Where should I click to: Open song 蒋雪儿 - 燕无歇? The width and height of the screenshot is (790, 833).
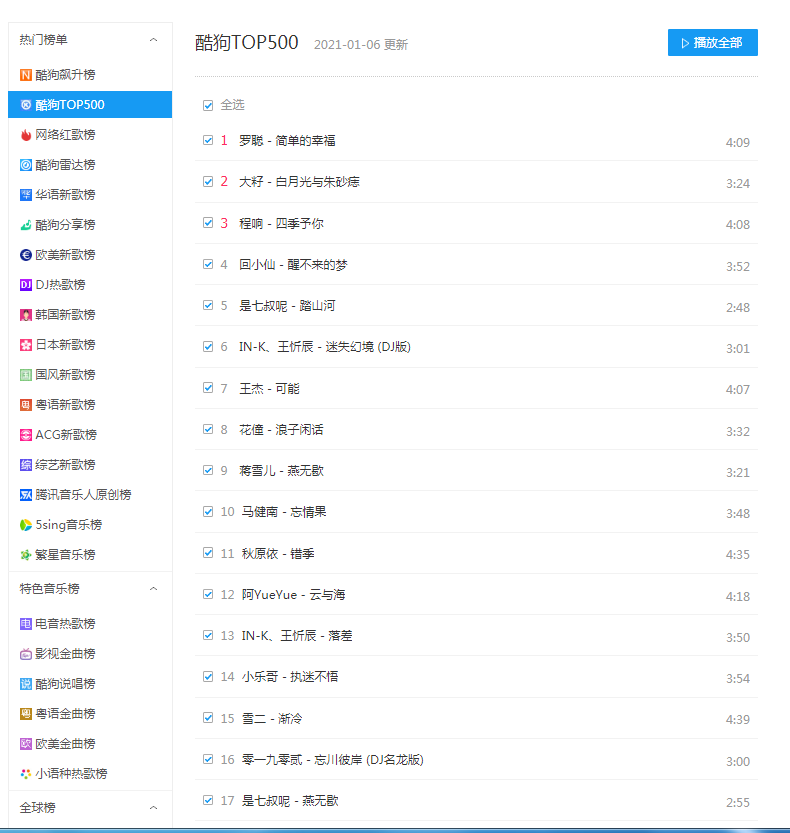point(281,471)
